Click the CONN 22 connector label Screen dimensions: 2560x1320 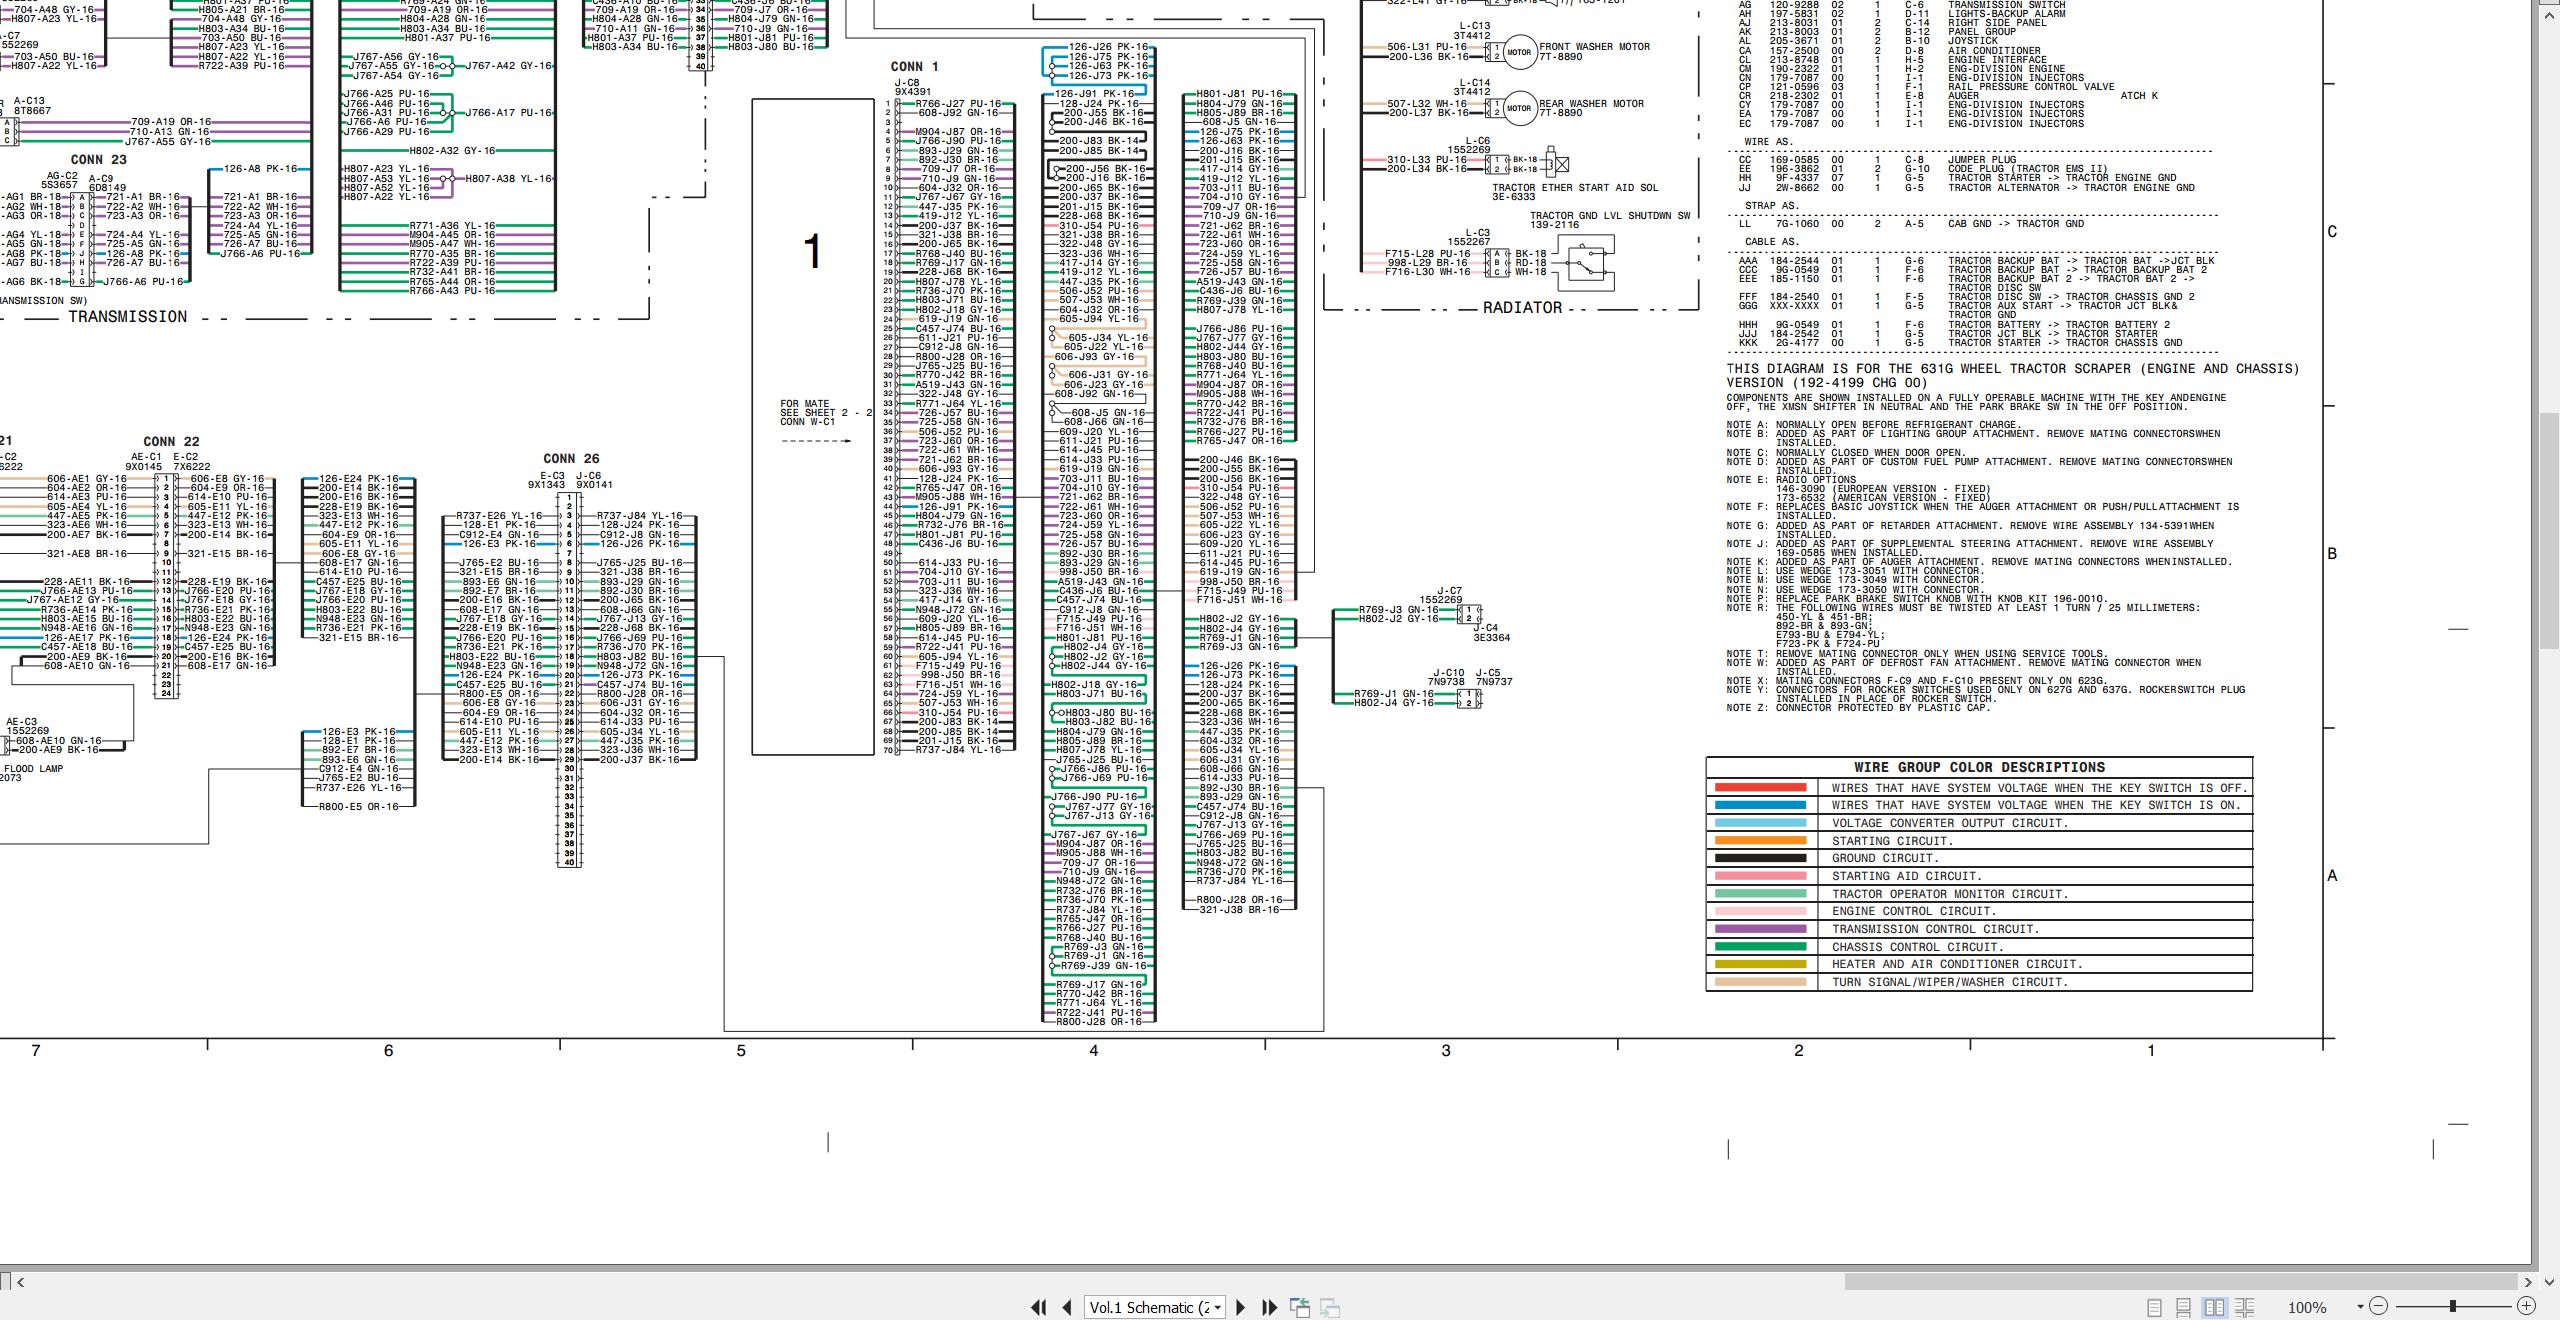(x=171, y=442)
